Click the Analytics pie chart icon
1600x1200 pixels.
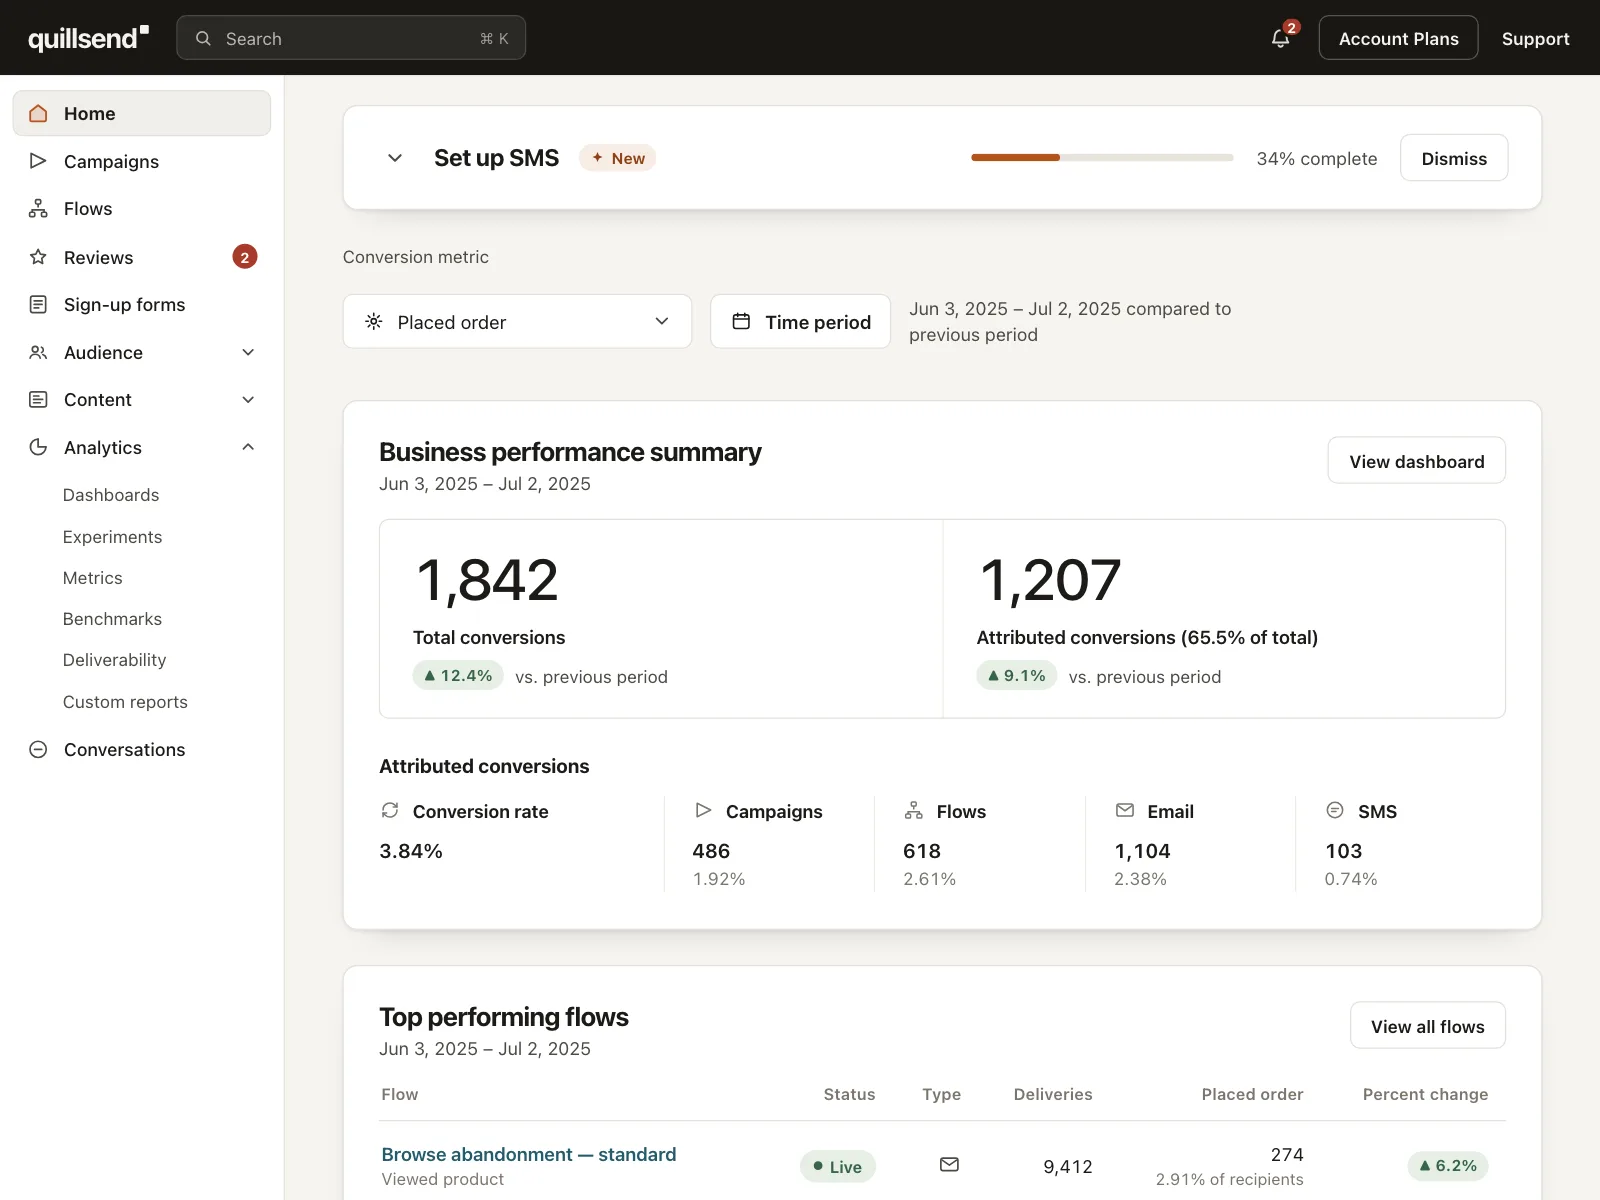[x=38, y=447]
